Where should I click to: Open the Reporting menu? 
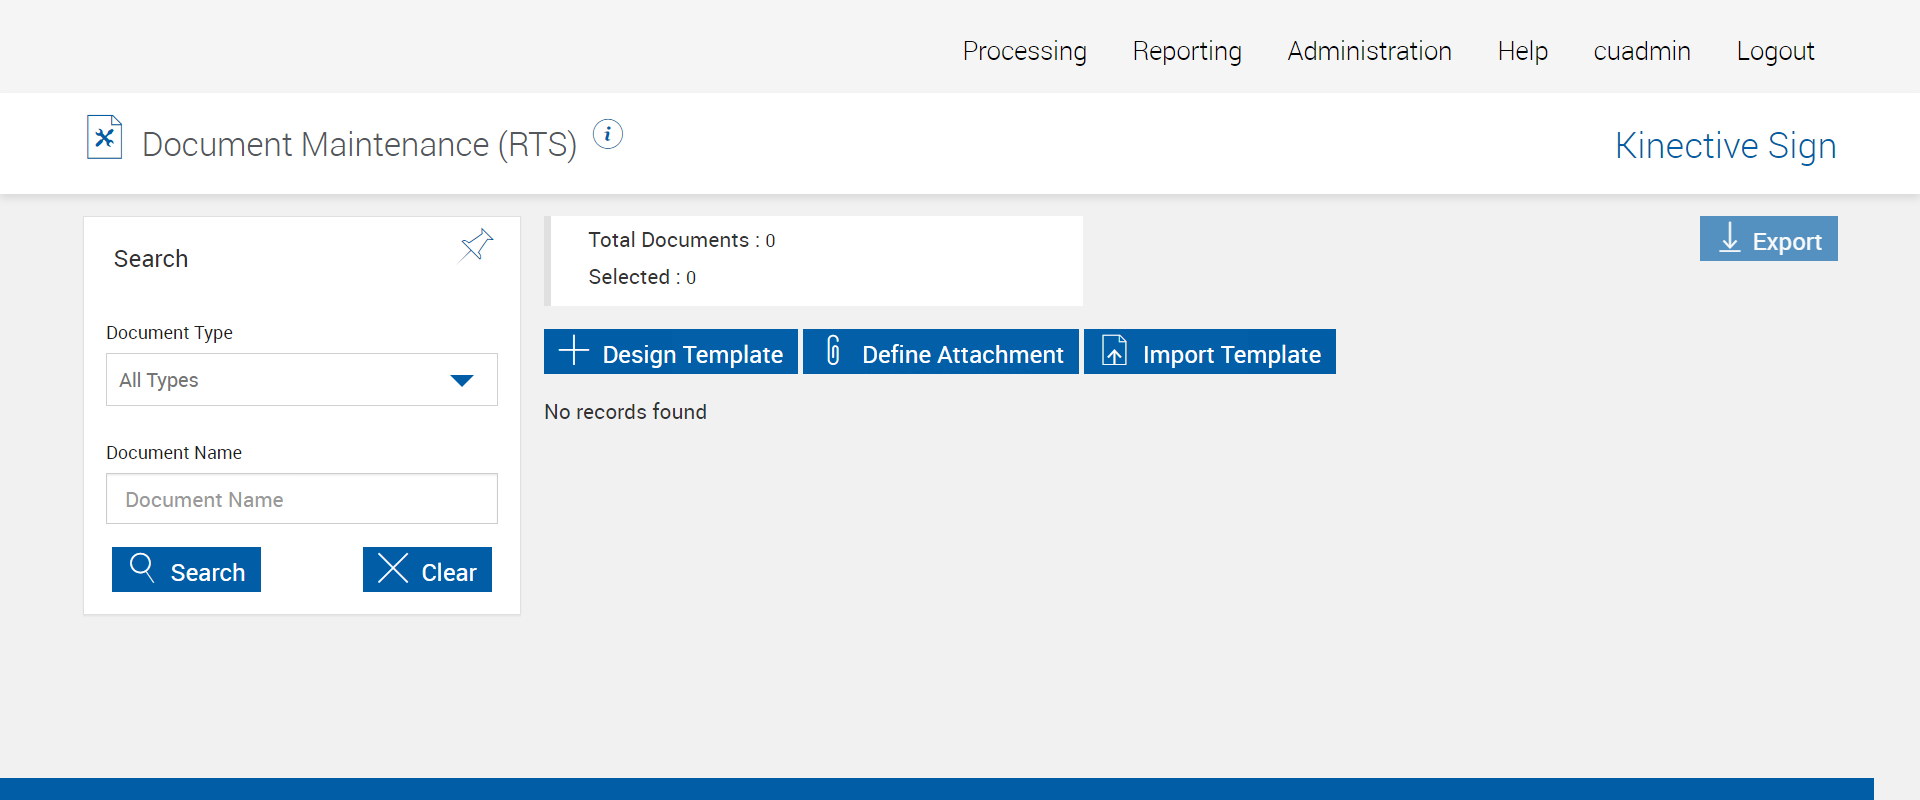pos(1187,51)
